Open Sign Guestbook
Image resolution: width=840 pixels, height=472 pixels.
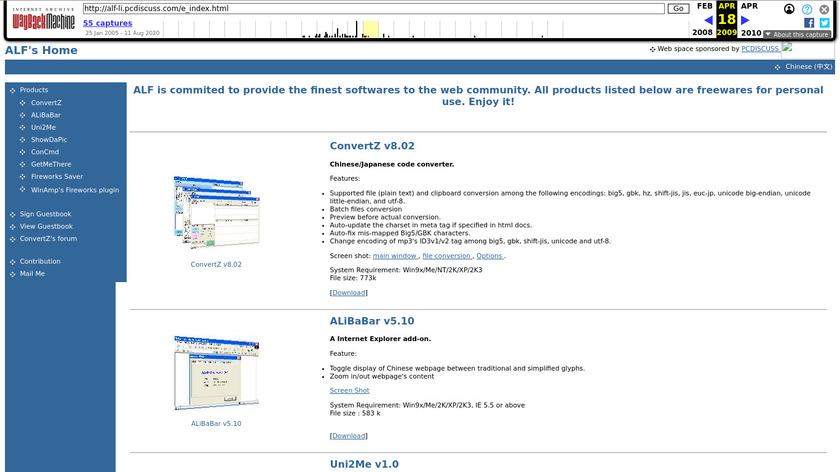pyautogui.click(x=46, y=214)
